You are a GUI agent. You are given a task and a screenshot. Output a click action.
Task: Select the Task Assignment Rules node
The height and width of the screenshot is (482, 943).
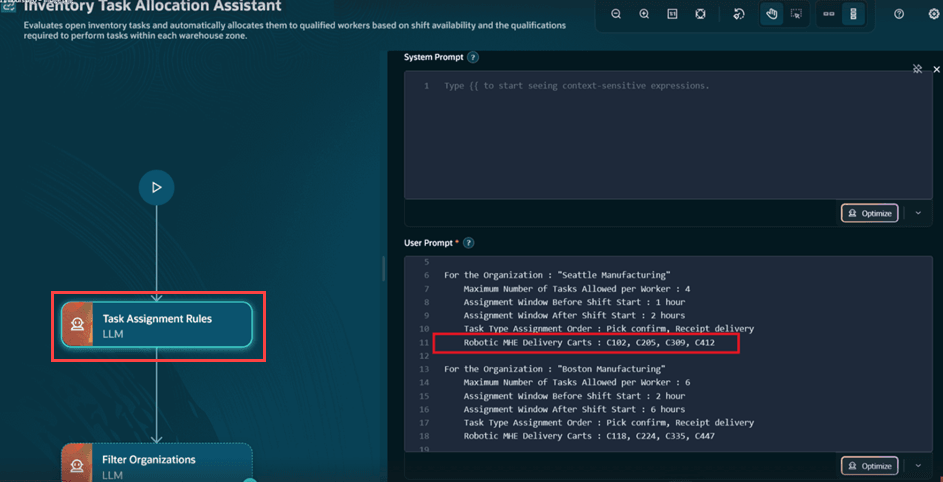click(x=156, y=325)
